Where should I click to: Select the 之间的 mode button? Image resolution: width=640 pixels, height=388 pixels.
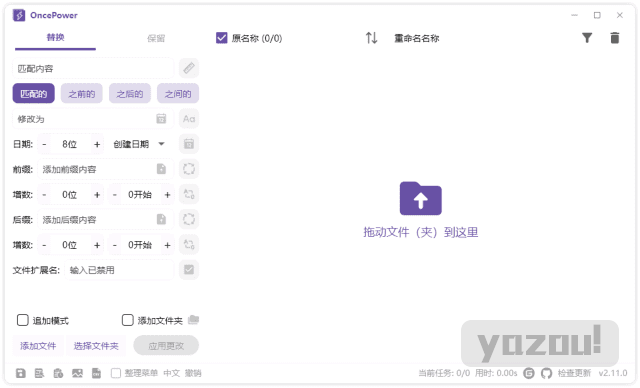click(x=178, y=93)
